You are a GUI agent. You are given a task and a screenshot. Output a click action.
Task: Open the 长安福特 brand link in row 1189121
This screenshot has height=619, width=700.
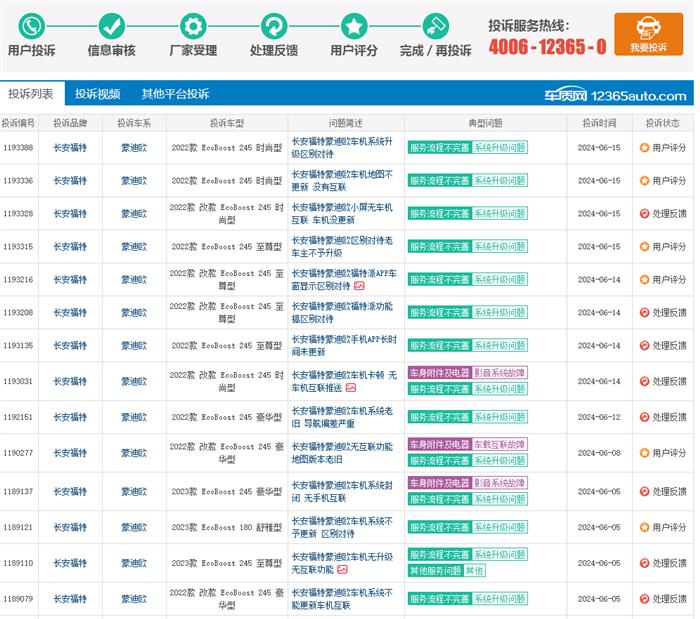click(x=70, y=527)
